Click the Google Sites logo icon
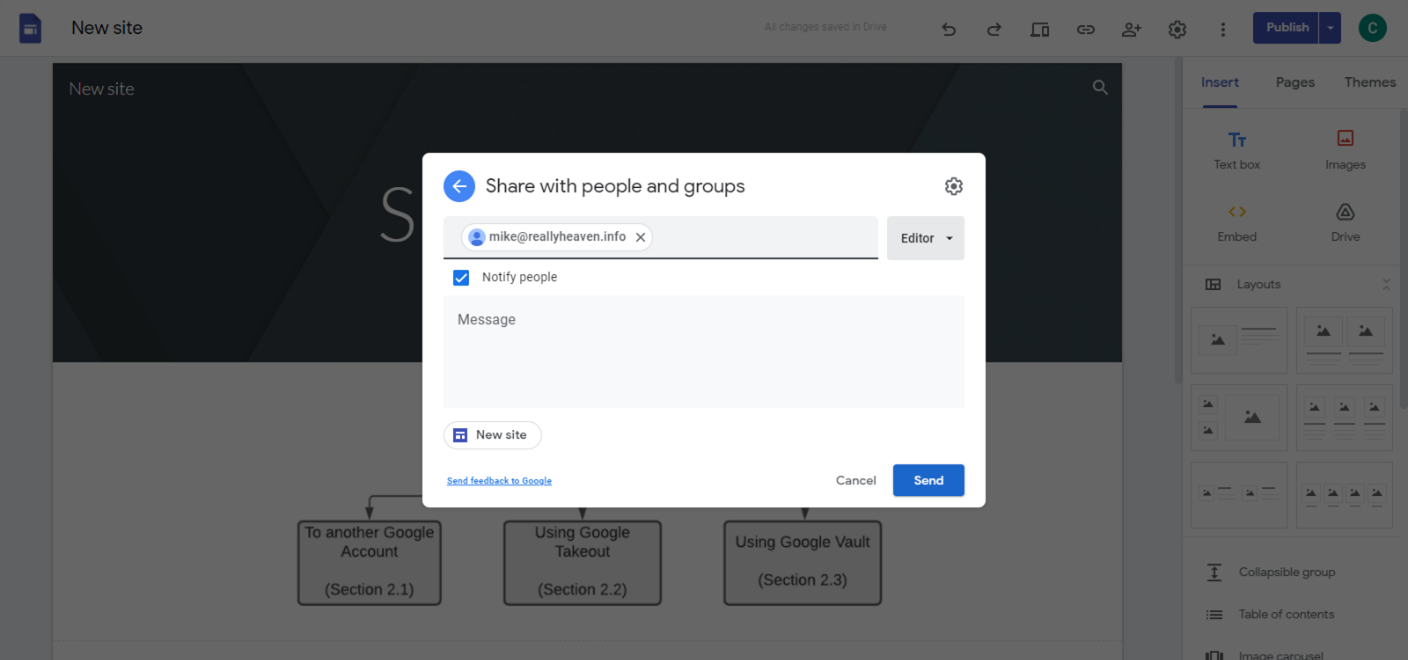Viewport: 1408px width, 660px height. coord(30,28)
